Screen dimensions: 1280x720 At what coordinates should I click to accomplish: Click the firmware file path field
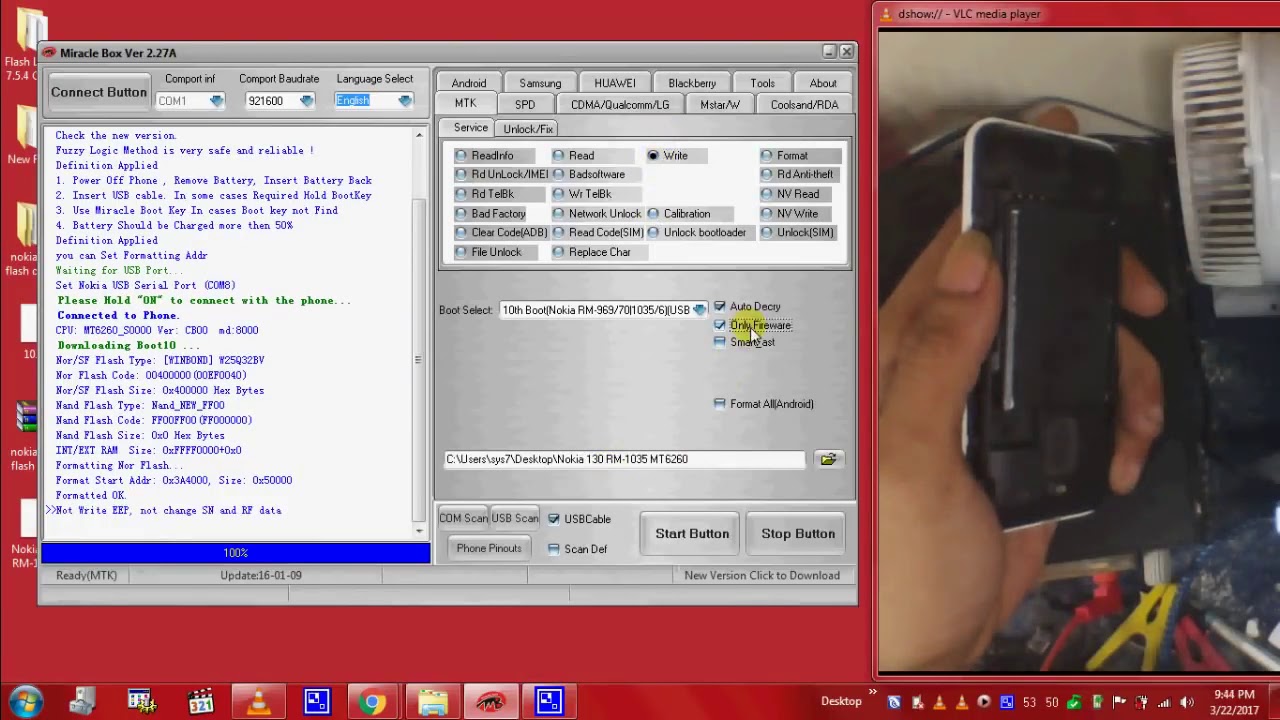(x=624, y=459)
